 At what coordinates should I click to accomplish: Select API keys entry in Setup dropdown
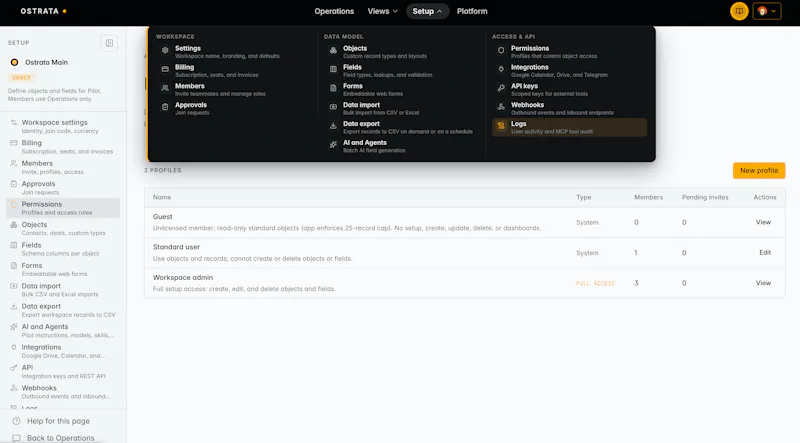click(x=569, y=90)
